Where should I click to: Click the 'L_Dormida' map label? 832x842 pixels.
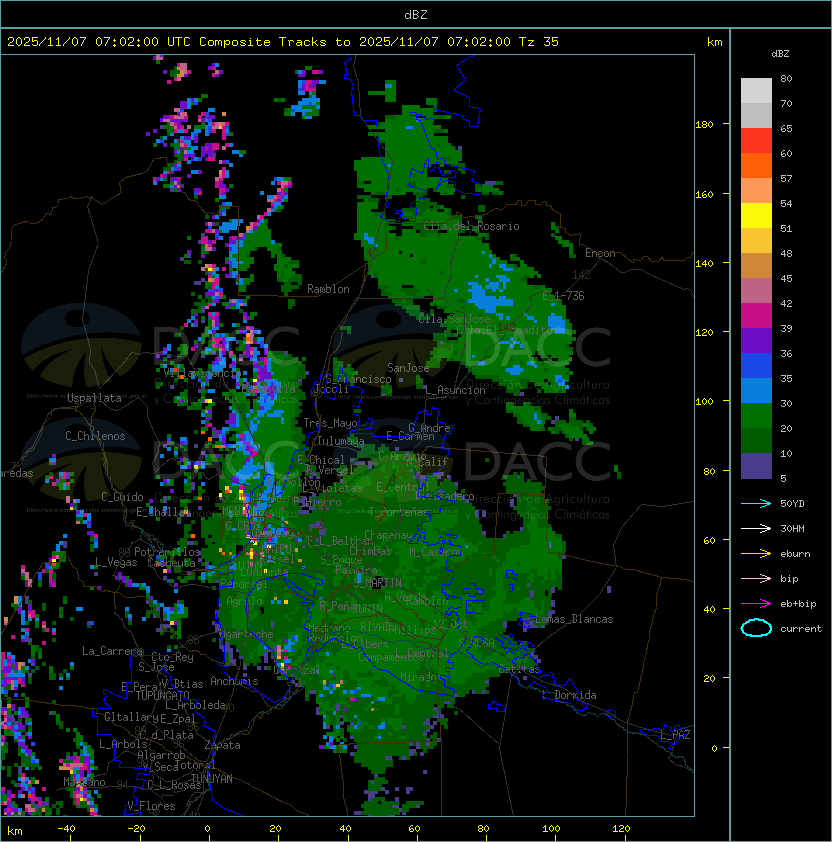(569, 695)
